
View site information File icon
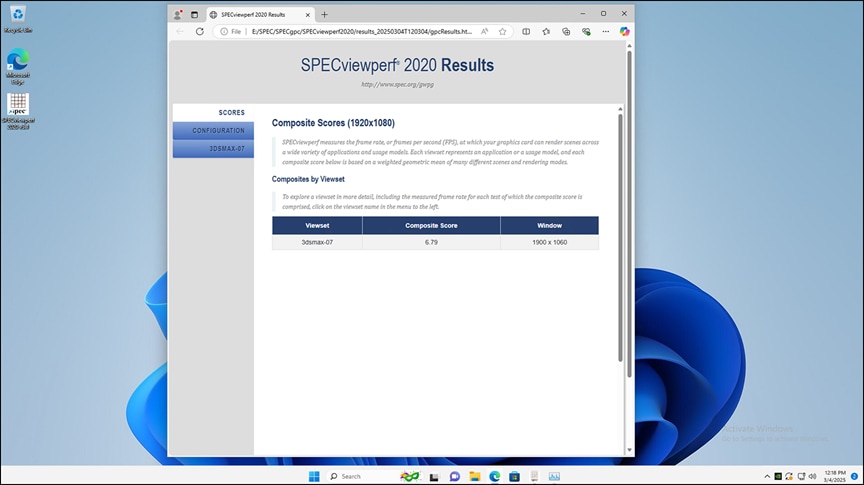tap(231, 31)
